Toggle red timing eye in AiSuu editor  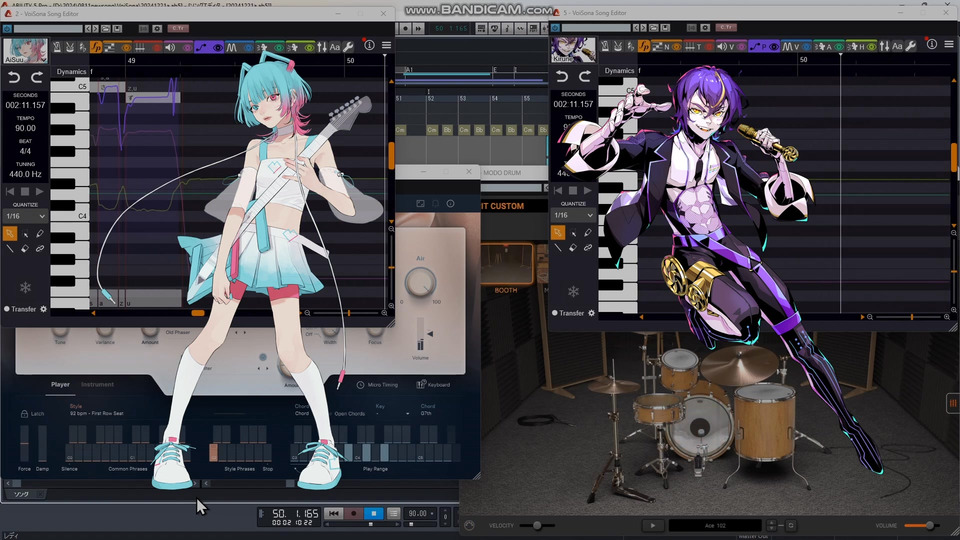pos(157,47)
